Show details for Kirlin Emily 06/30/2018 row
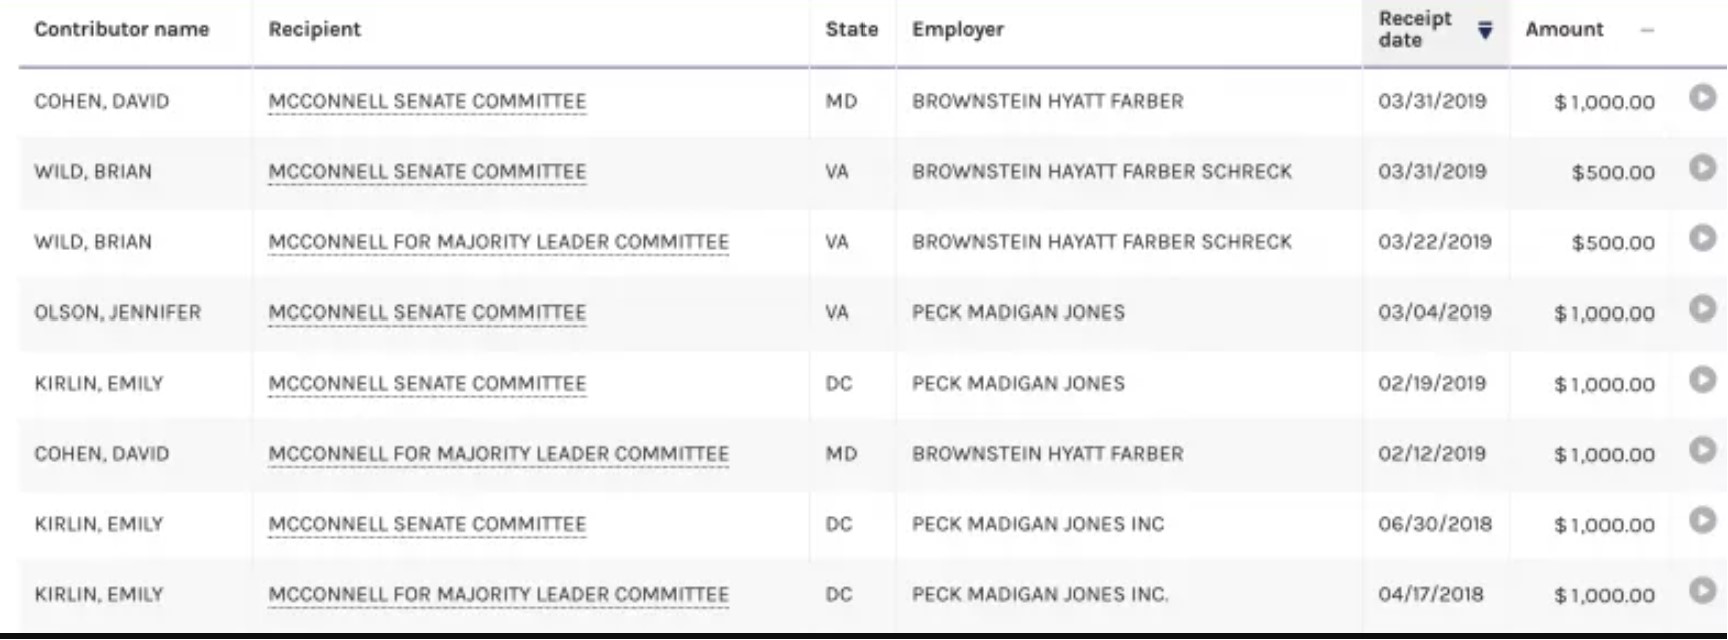The image size is (1728, 640). [1702, 520]
